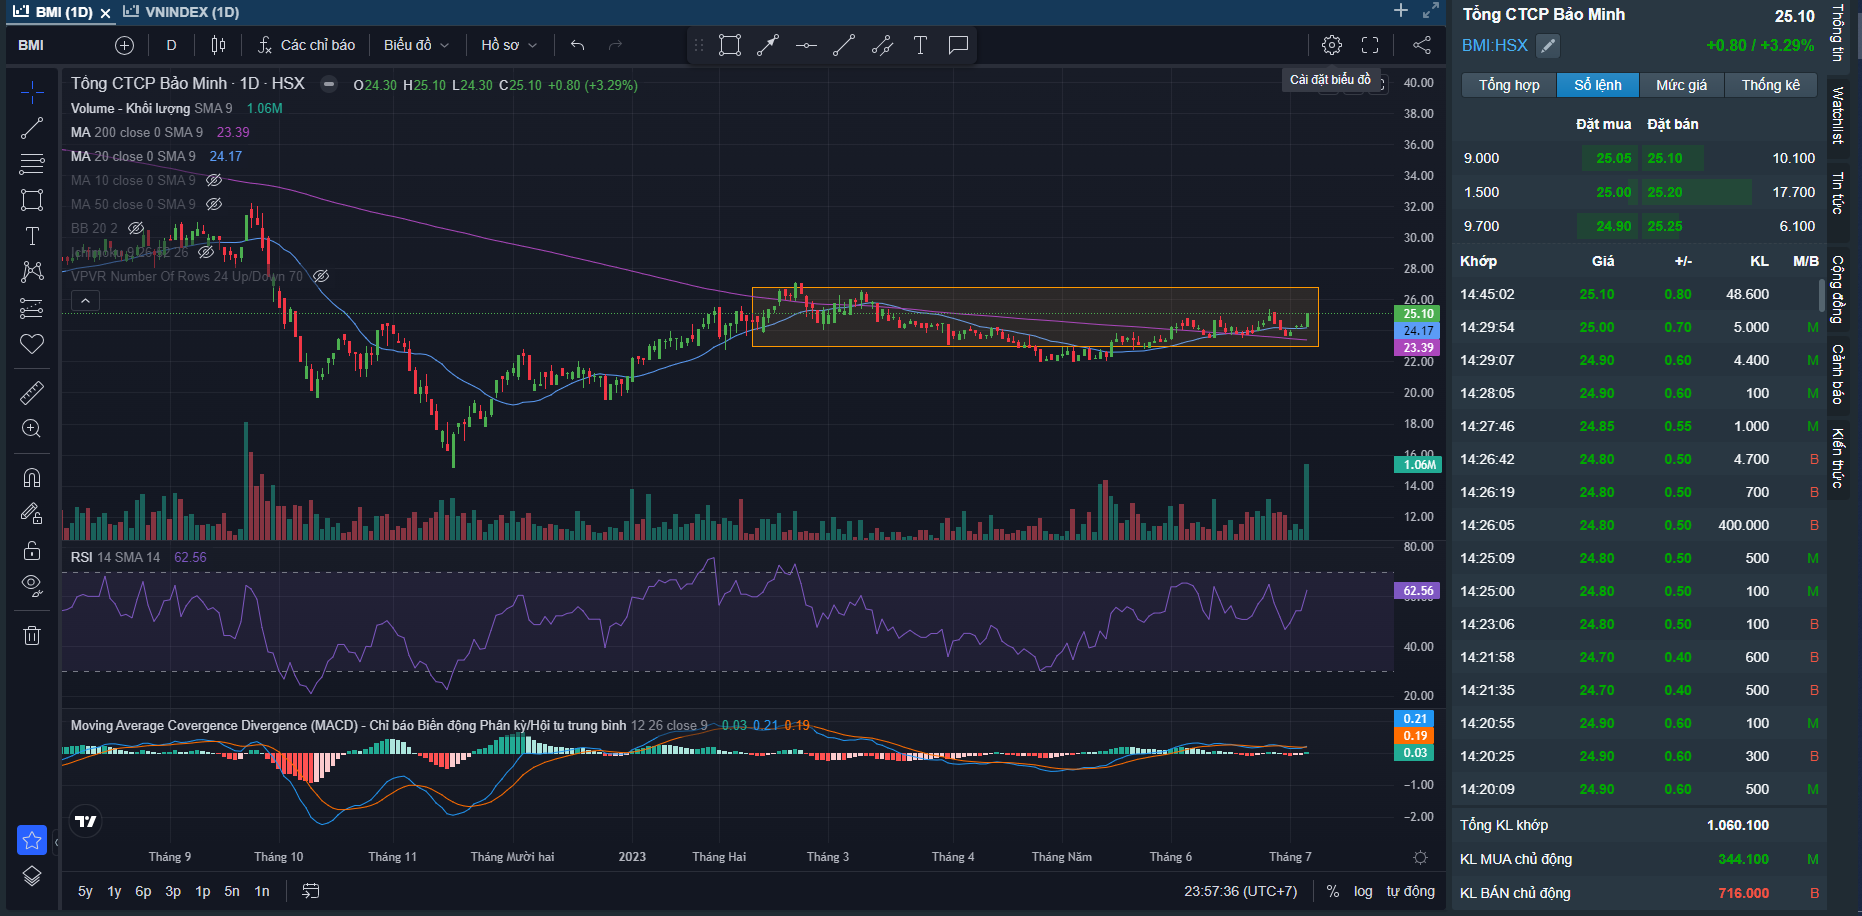This screenshot has height=916, width=1862.
Task: Click the zoom in magnifier tool
Action: (32, 429)
